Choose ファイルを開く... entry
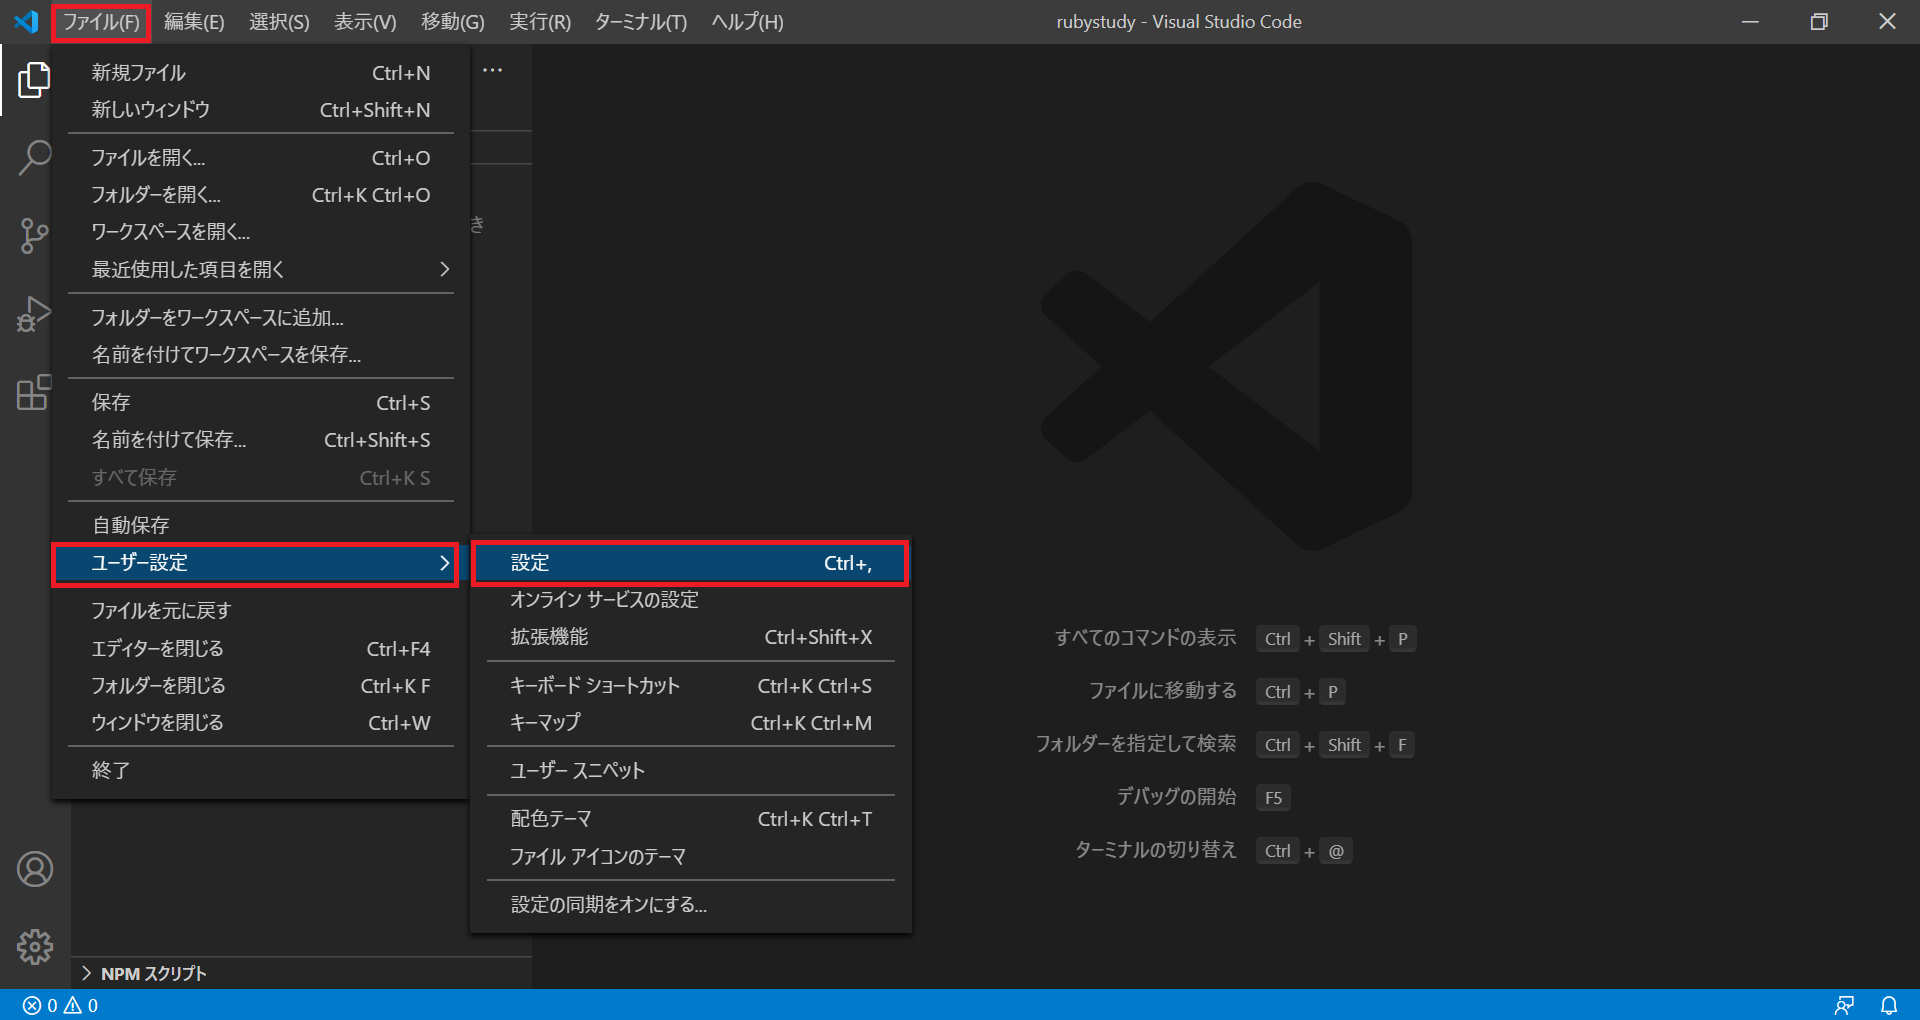1920x1020 pixels. point(261,158)
